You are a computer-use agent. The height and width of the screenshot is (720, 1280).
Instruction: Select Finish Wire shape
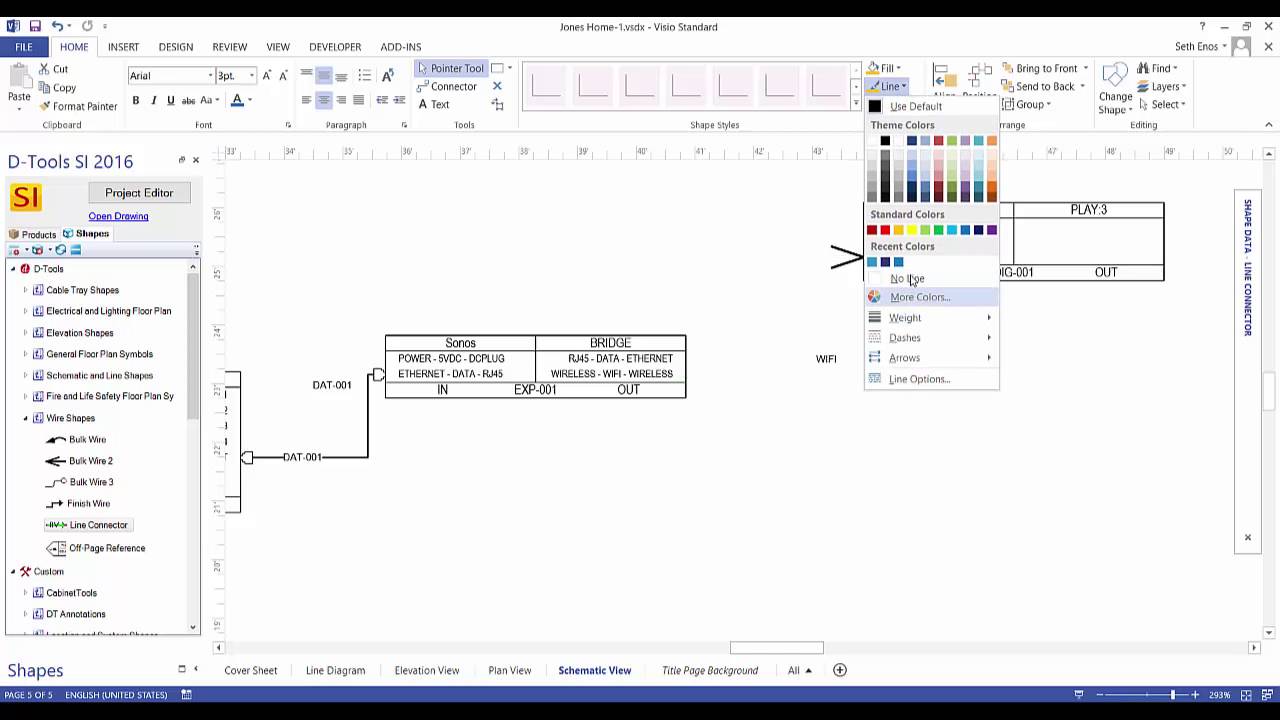(78, 504)
